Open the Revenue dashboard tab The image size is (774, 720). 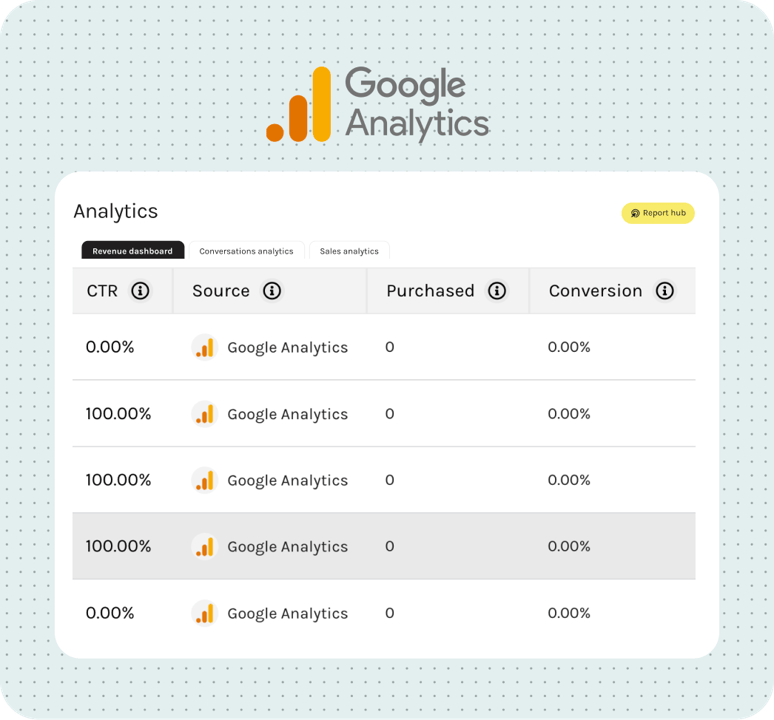click(132, 251)
